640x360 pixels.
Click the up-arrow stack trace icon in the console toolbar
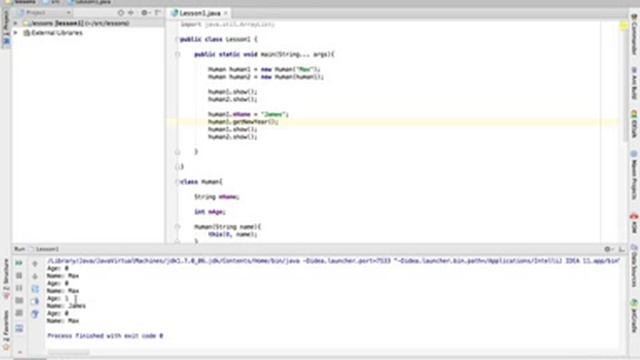[35, 264]
